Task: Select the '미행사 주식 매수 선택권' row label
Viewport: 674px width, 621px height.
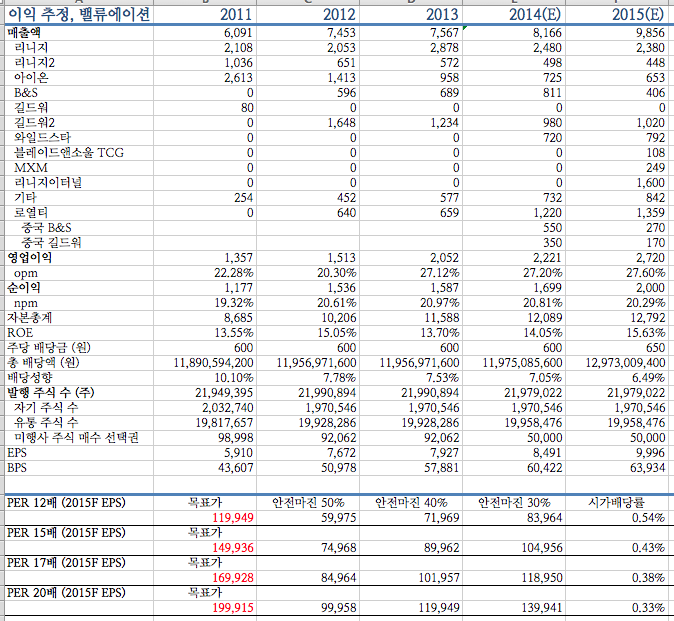Action: click(77, 438)
